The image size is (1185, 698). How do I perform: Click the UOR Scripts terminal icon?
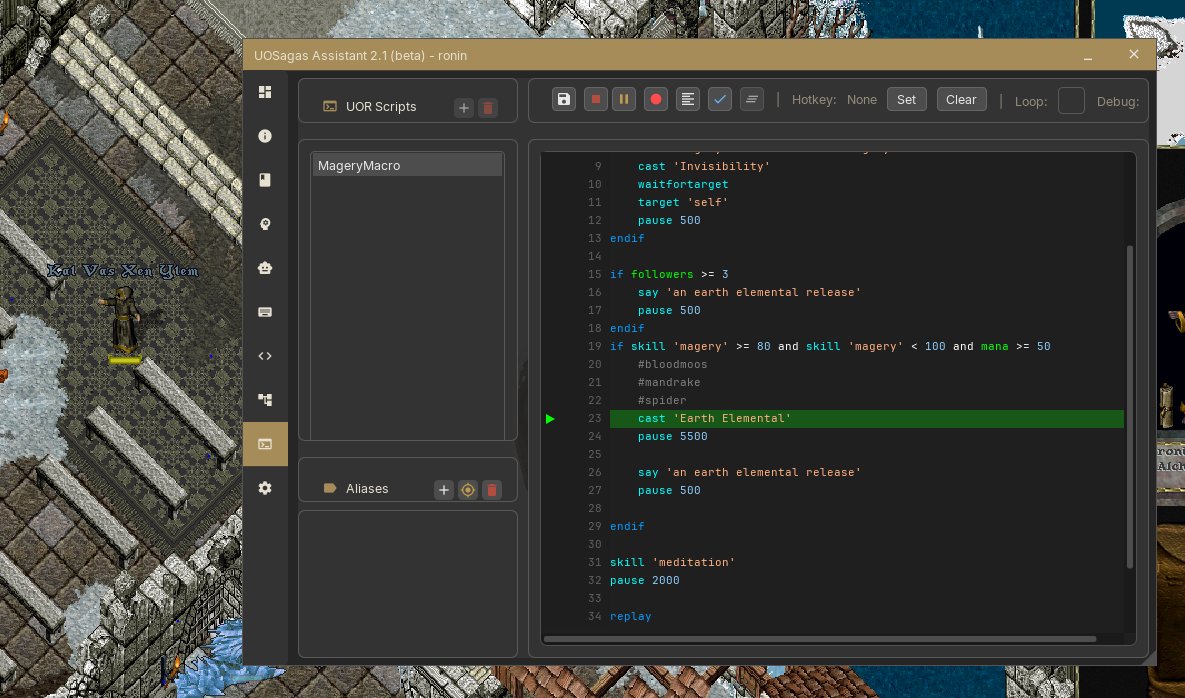(x=330, y=107)
